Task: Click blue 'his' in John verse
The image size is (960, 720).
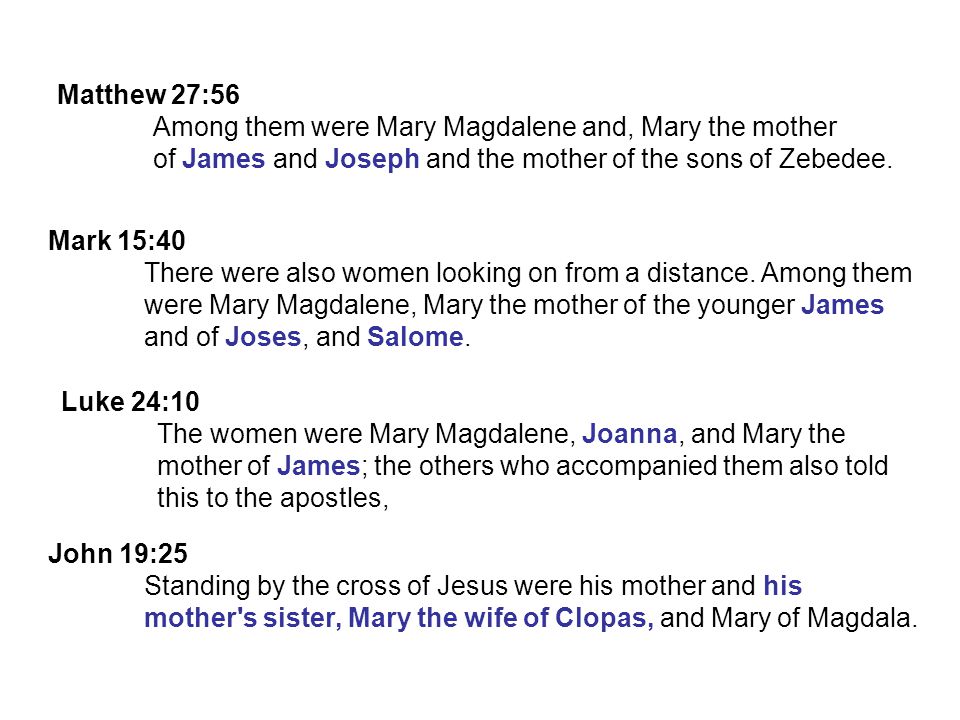Action: coord(782,586)
